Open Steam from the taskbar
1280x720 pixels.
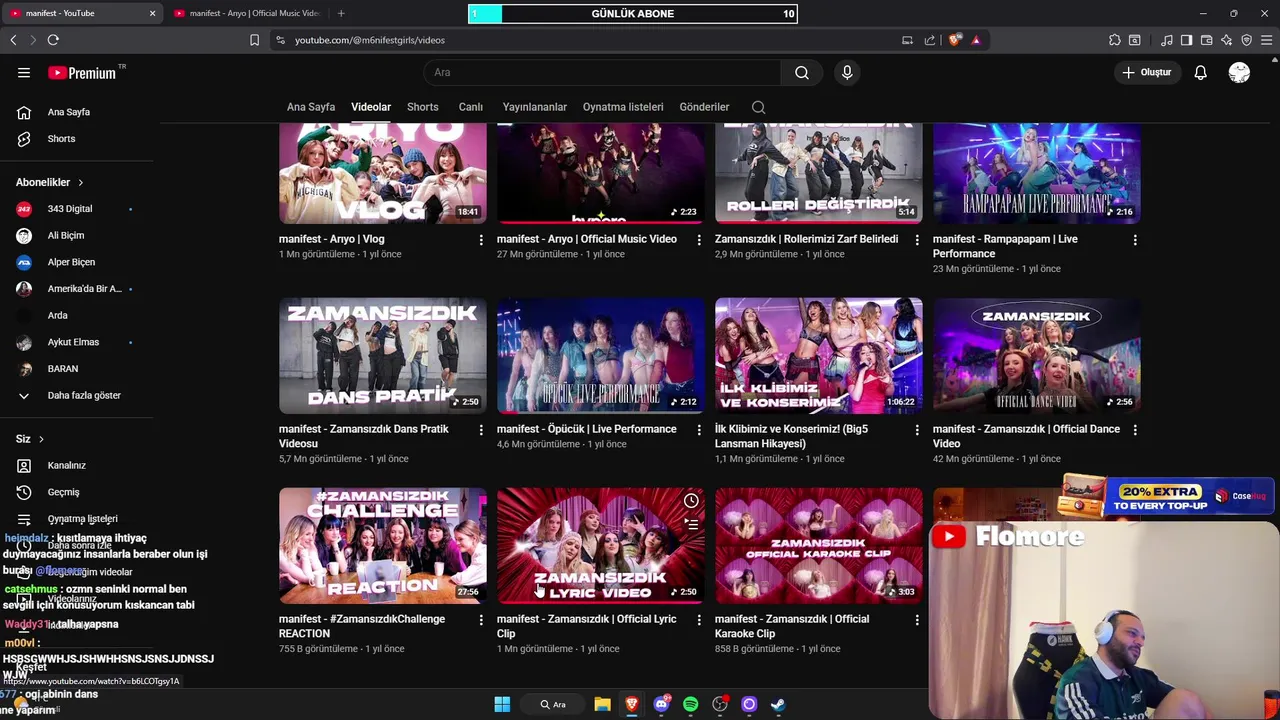(x=778, y=704)
